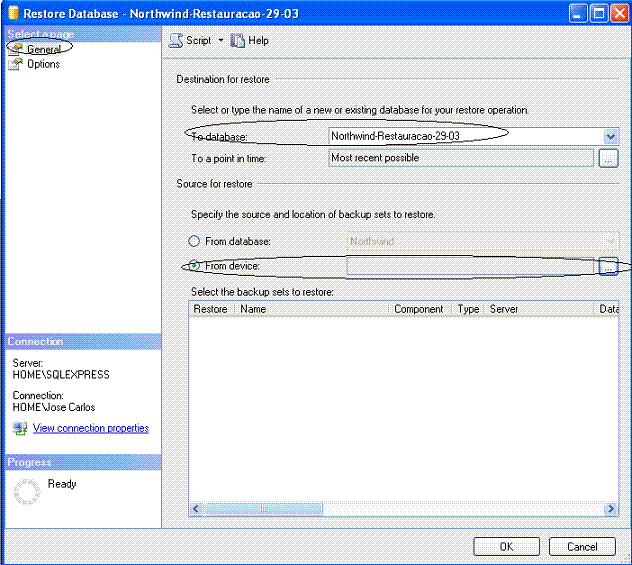Click the Data column header
The height and width of the screenshot is (565, 632).
coord(607,309)
